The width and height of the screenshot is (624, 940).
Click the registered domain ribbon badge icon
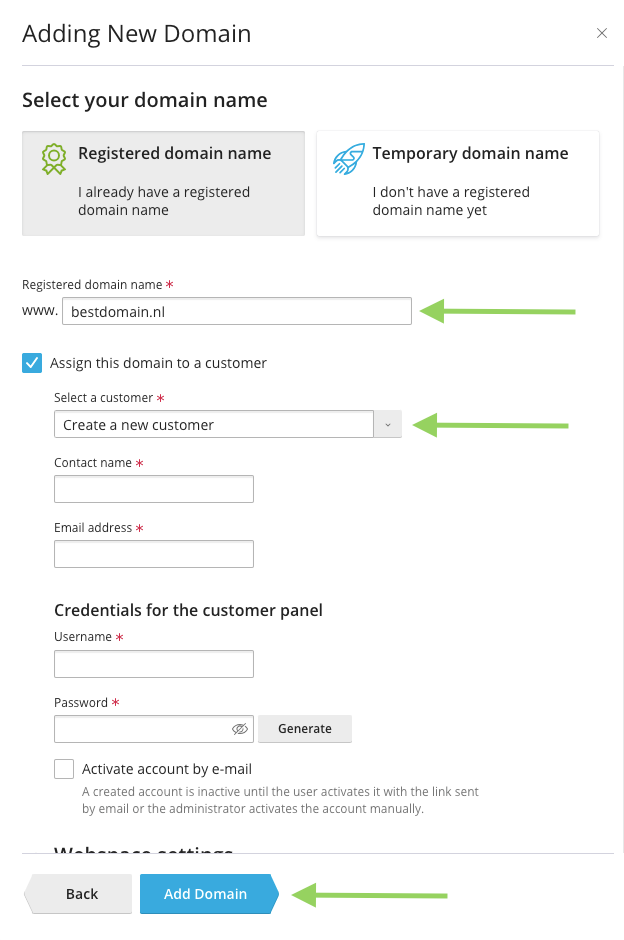click(53, 159)
